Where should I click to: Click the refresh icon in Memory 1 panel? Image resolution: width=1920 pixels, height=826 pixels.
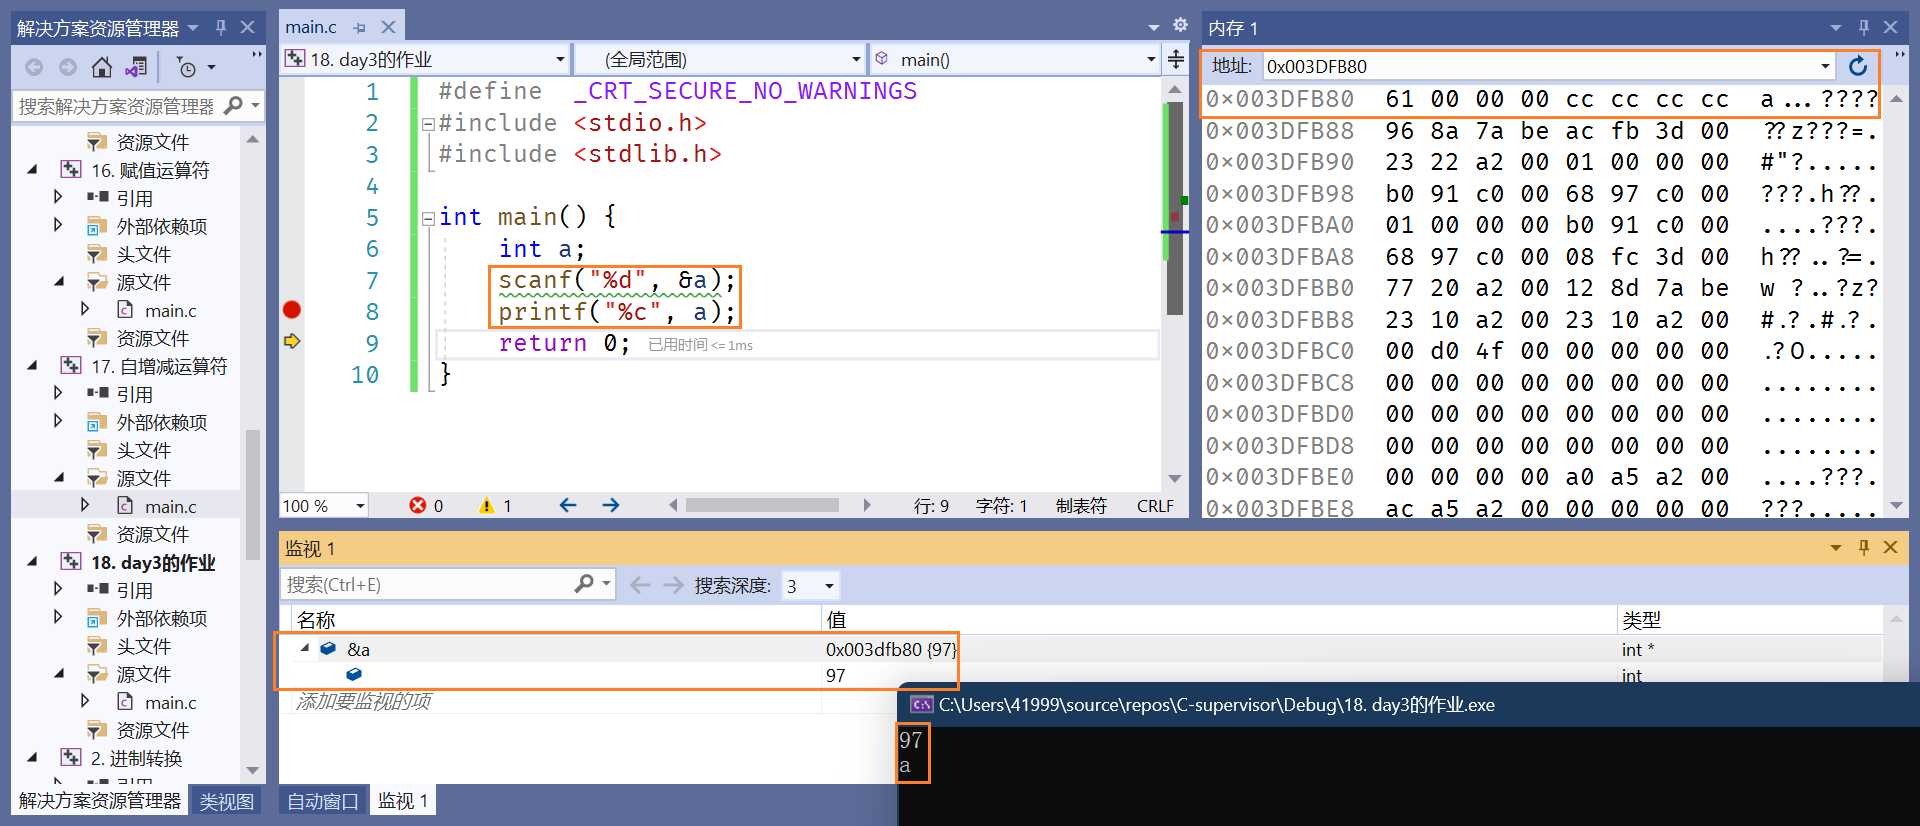[1858, 66]
